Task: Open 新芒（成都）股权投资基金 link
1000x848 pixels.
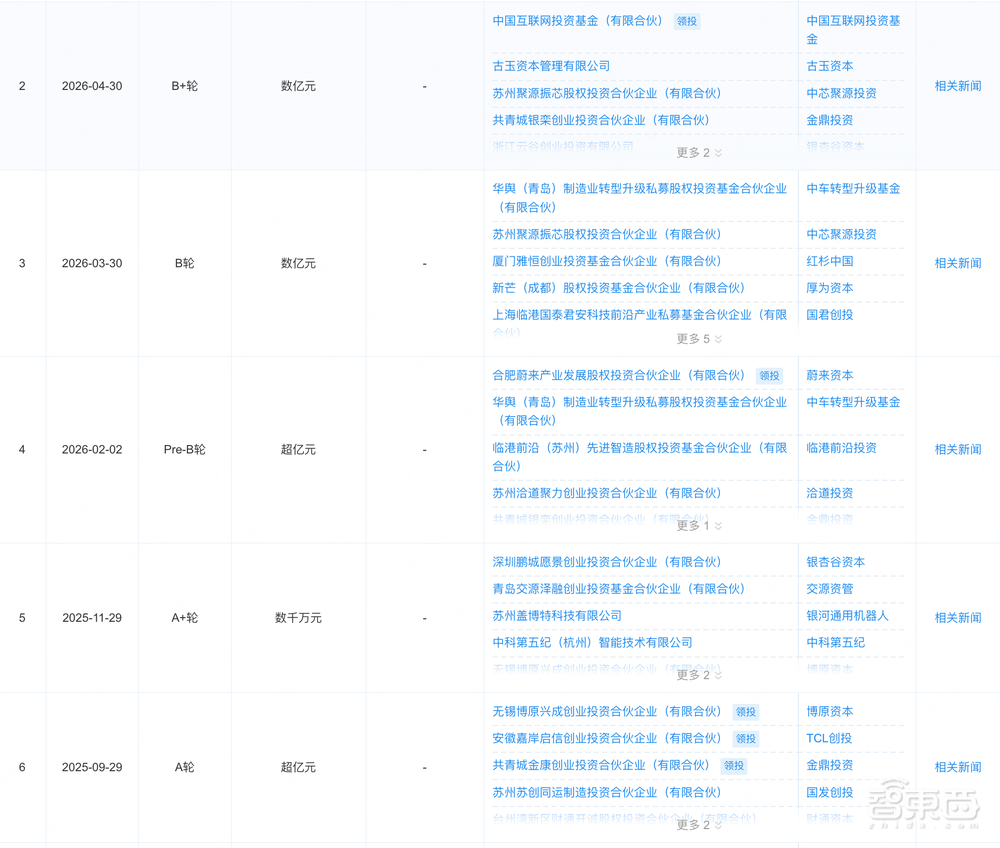Action: coord(619,288)
